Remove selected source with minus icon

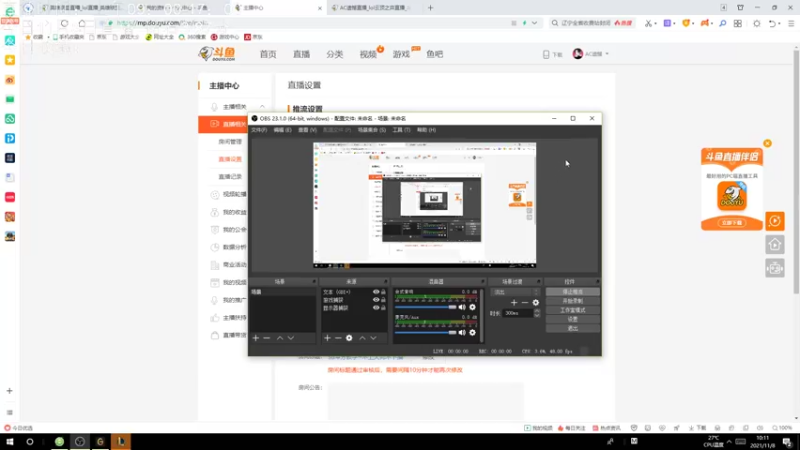[x=338, y=338]
